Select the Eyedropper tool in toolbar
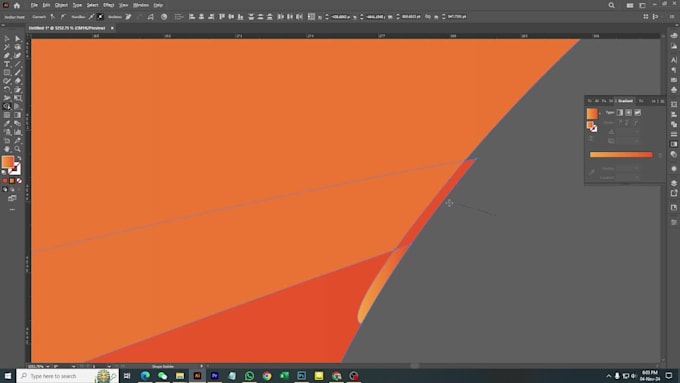Image resolution: width=680 pixels, height=383 pixels. click(7, 123)
